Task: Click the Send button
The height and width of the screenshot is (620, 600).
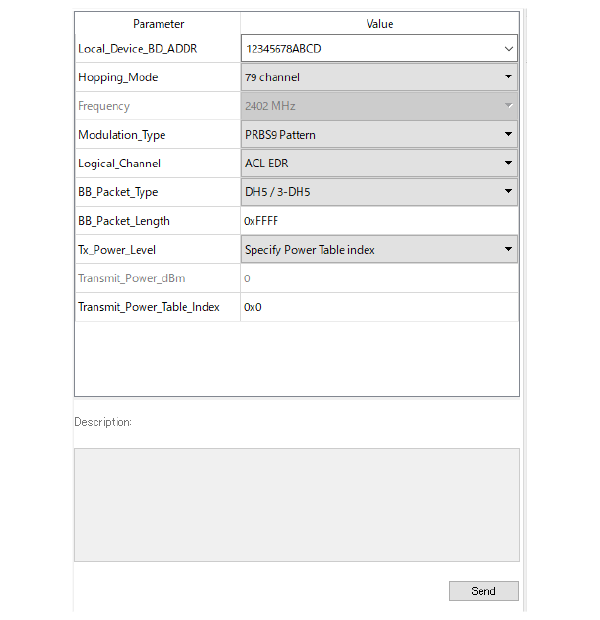Action: coord(483,591)
